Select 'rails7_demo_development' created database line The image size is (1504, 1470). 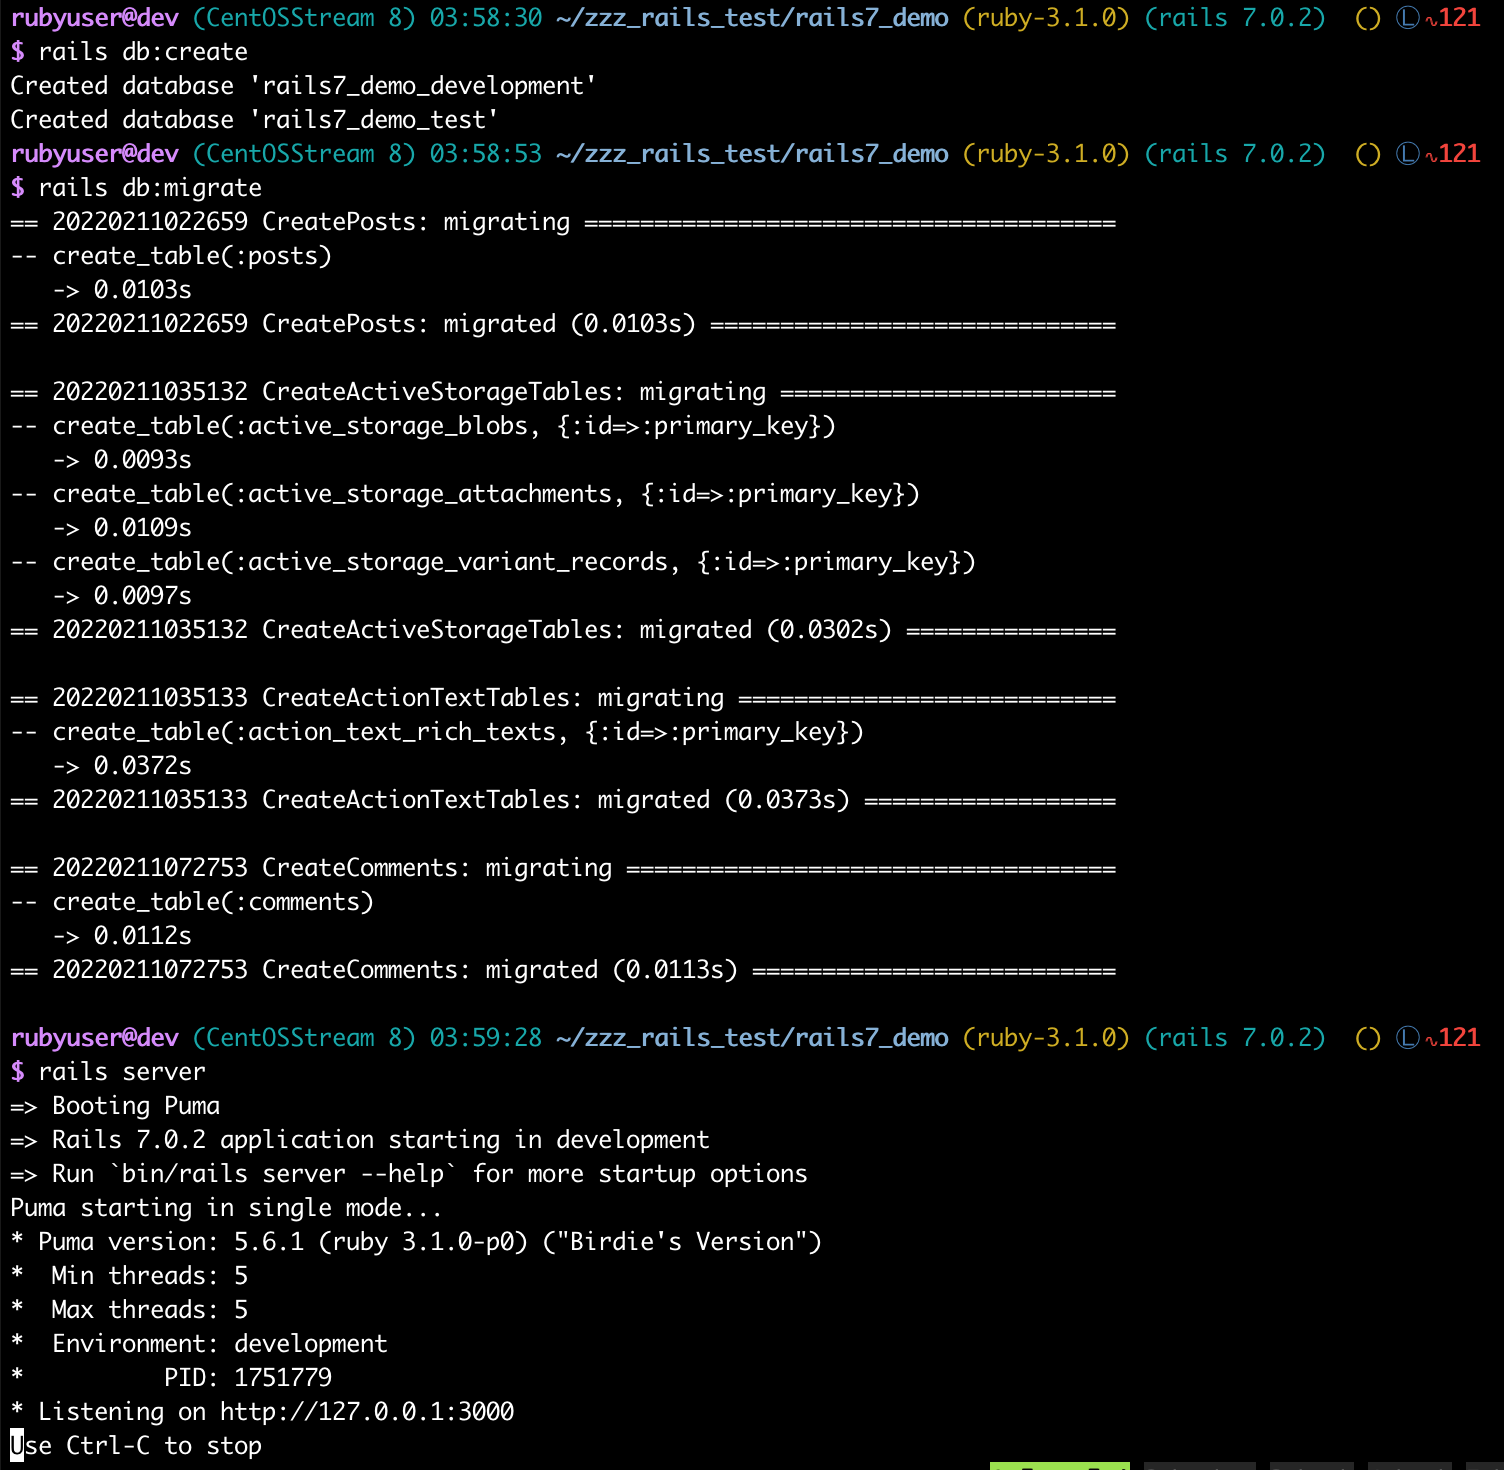(x=304, y=86)
